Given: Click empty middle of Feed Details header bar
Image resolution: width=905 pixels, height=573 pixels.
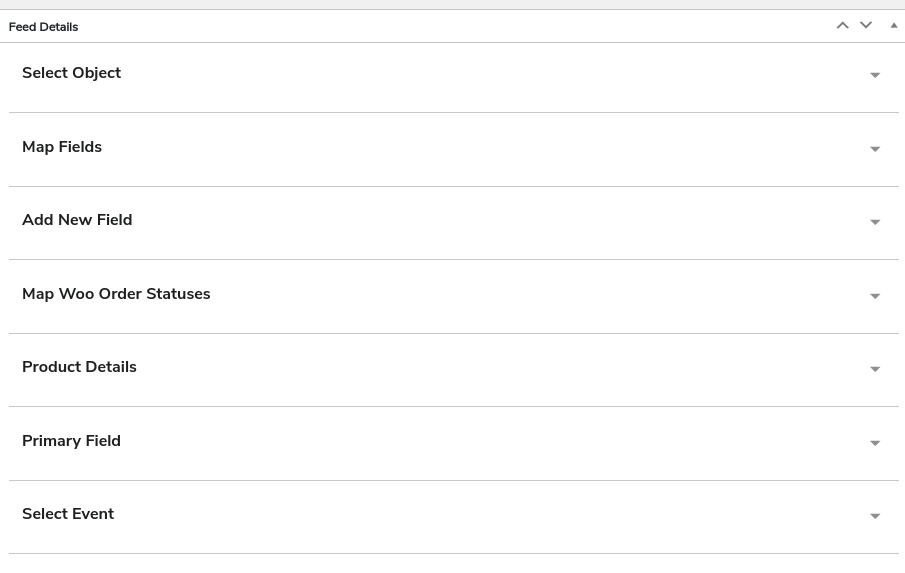Looking at the screenshot, I should pyautogui.click(x=450, y=27).
